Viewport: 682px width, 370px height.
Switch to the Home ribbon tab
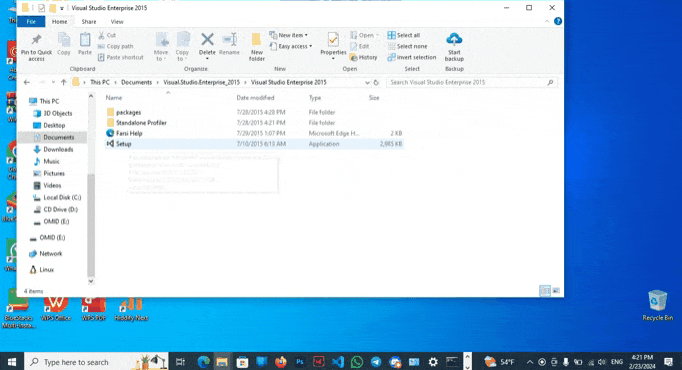click(60, 21)
